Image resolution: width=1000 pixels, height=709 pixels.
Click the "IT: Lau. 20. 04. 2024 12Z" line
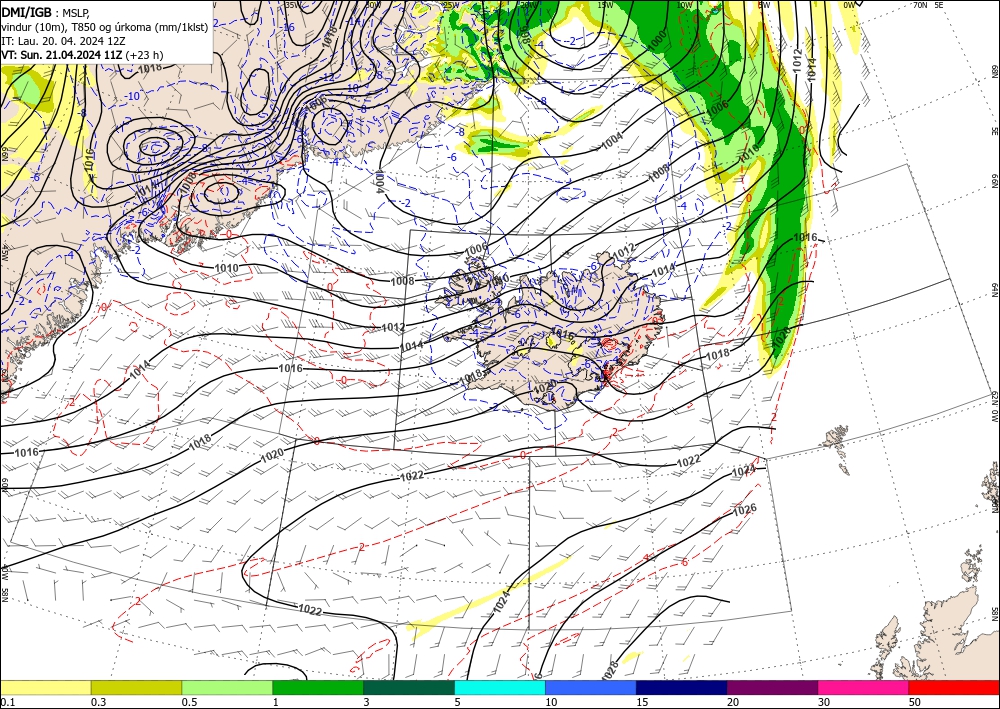click(64, 41)
